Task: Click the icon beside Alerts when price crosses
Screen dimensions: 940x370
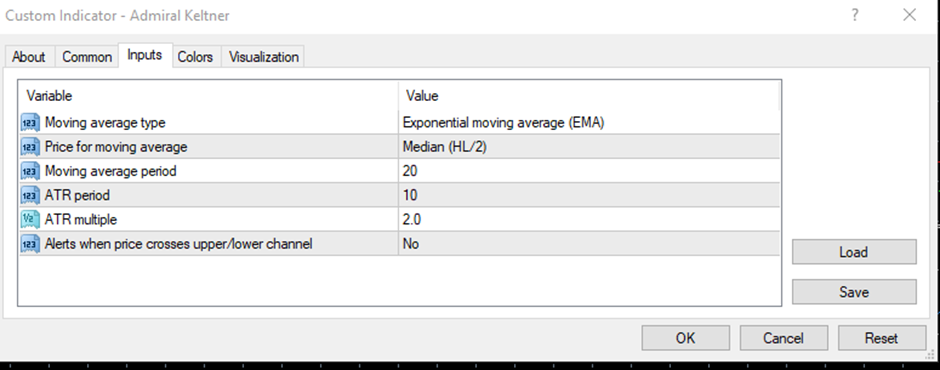Action: (30, 244)
